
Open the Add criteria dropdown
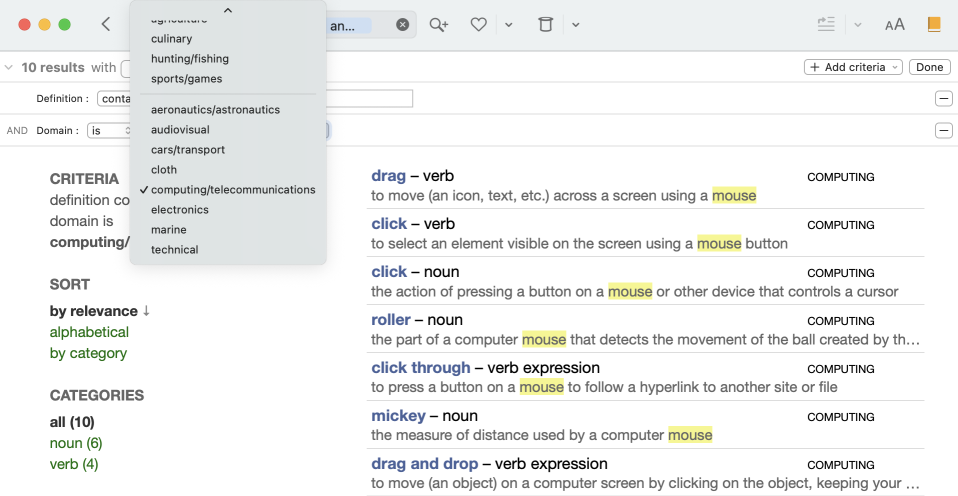pyautogui.click(x=853, y=67)
